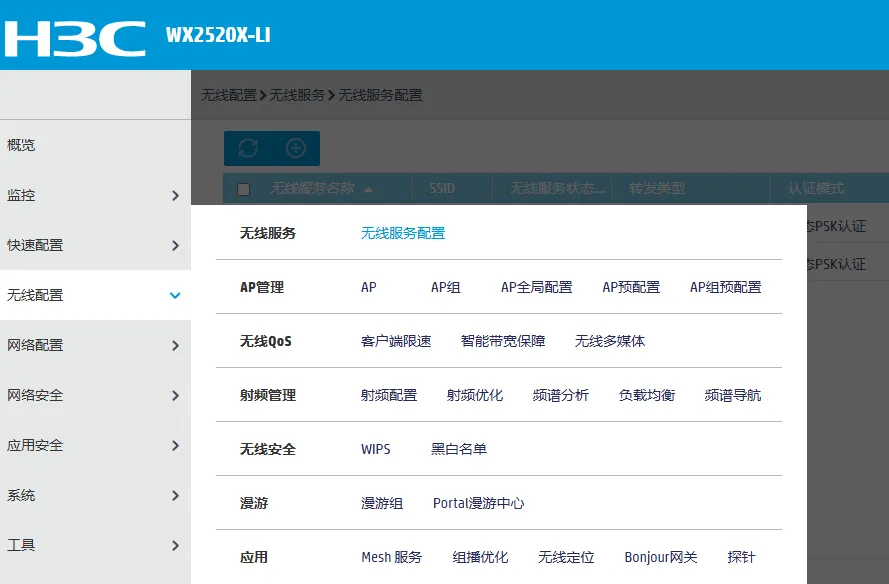Open the 探针 link
889x584 pixels.
pos(741,557)
